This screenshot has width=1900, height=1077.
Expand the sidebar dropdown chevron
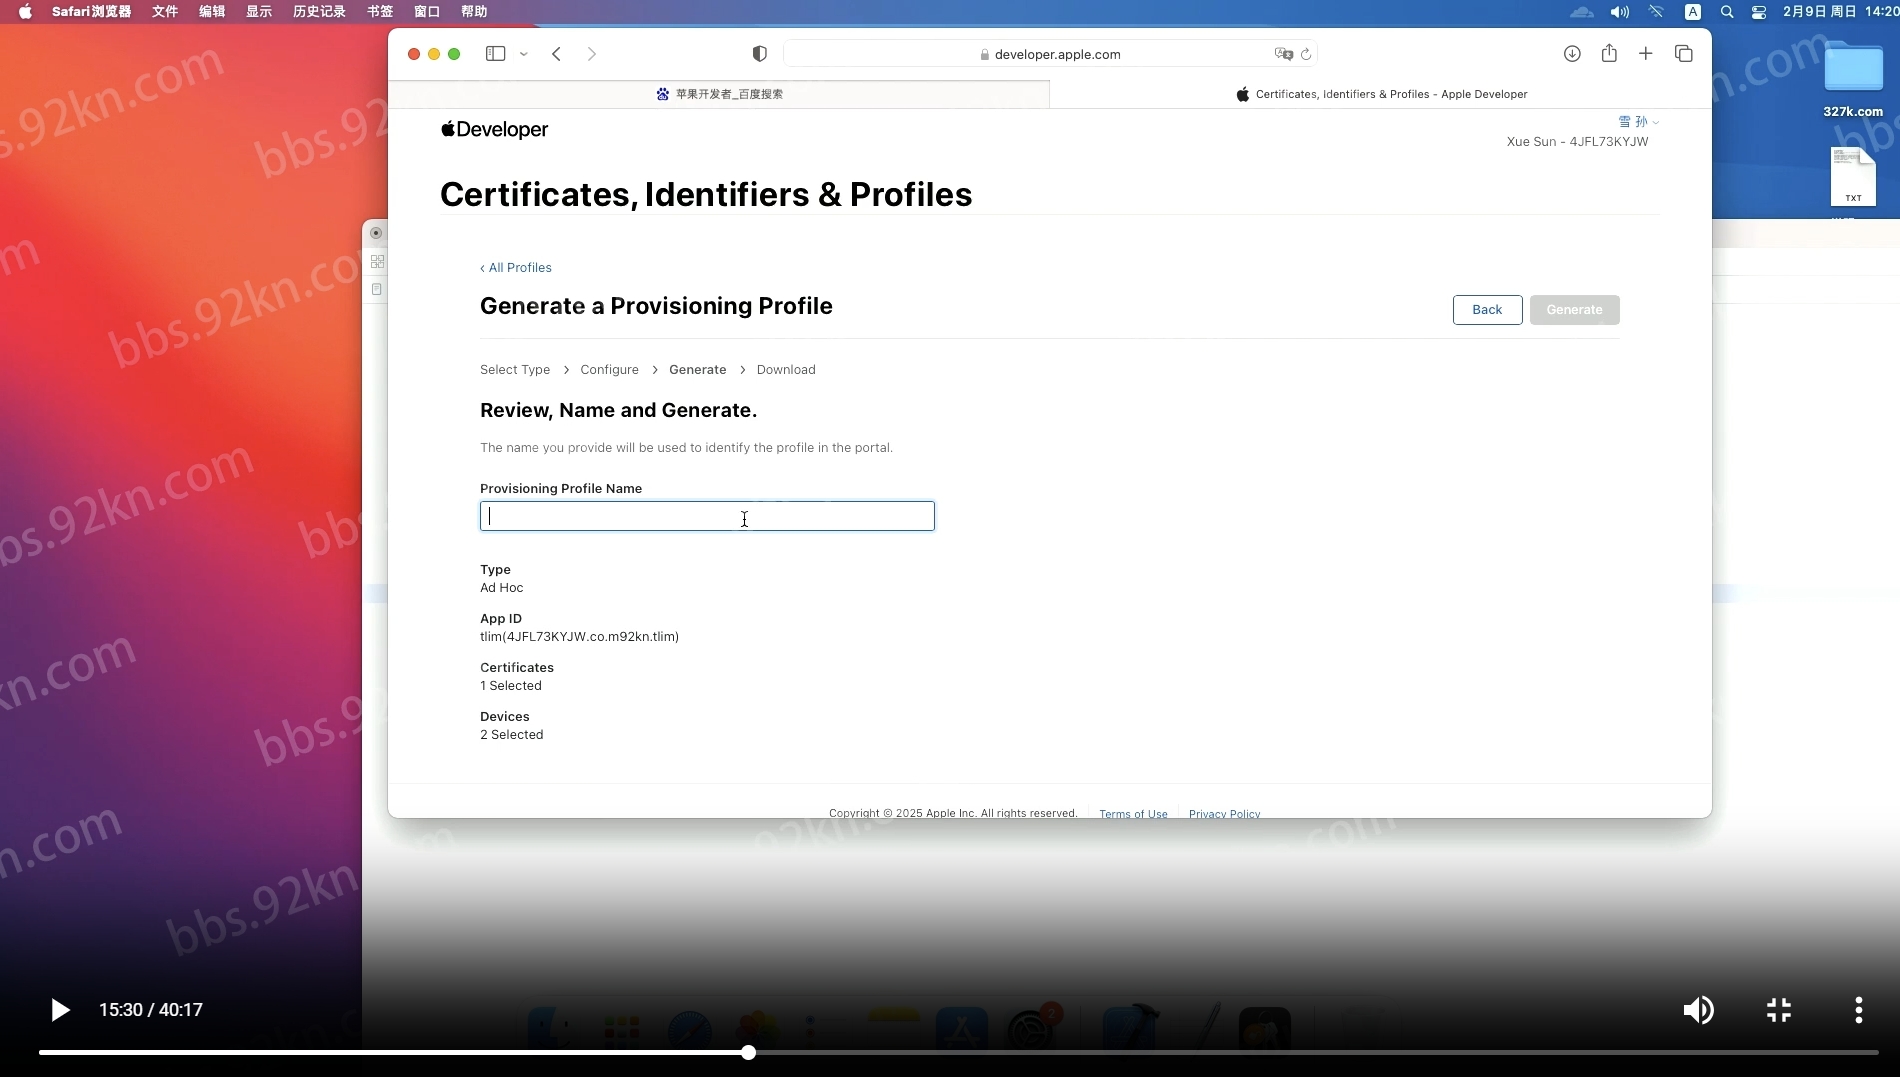click(x=524, y=54)
